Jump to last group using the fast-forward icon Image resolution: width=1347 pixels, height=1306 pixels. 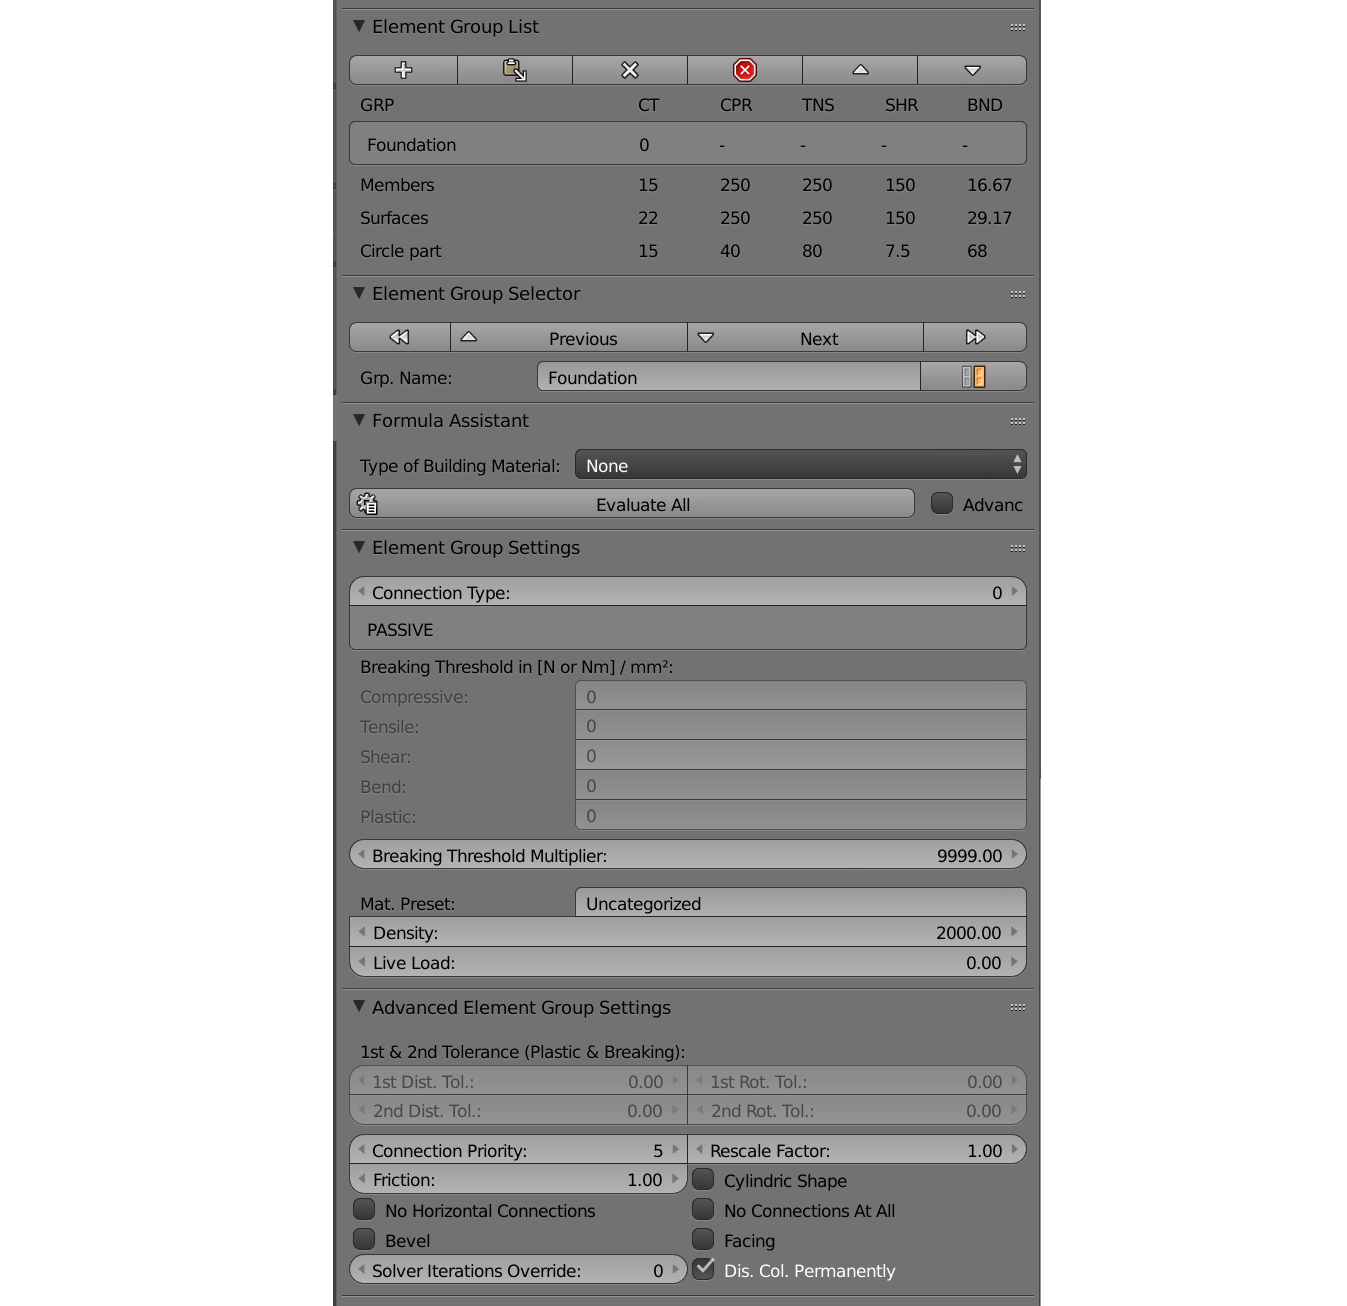point(974,337)
